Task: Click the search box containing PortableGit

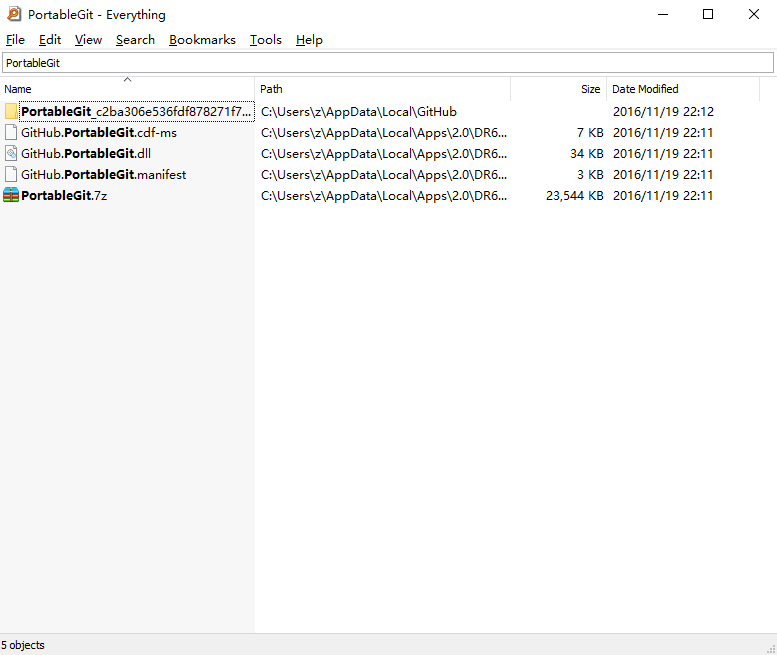Action: pyautogui.click(x=388, y=63)
